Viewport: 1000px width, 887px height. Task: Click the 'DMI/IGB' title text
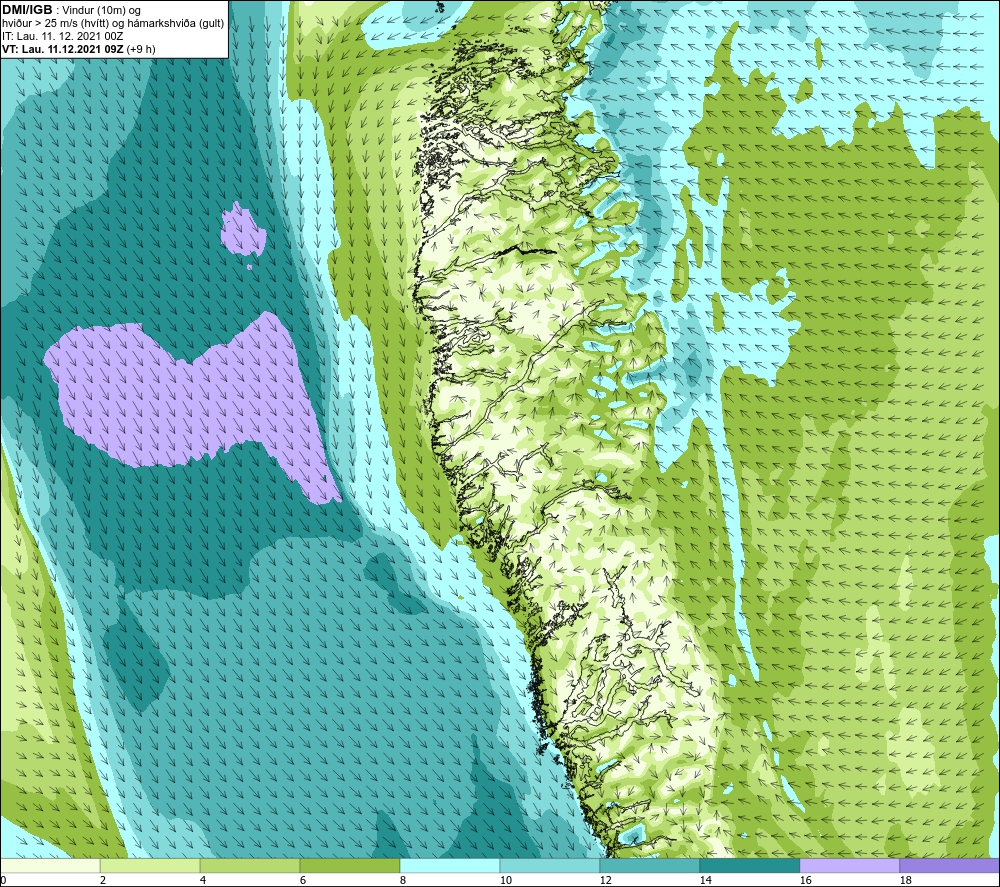click(27, 10)
